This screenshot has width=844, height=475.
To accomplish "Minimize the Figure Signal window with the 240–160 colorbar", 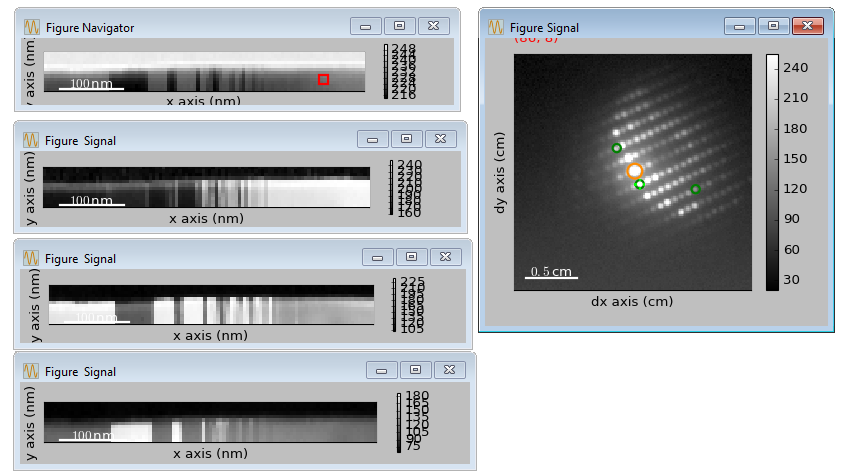I will pyautogui.click(x=372, y=139).
